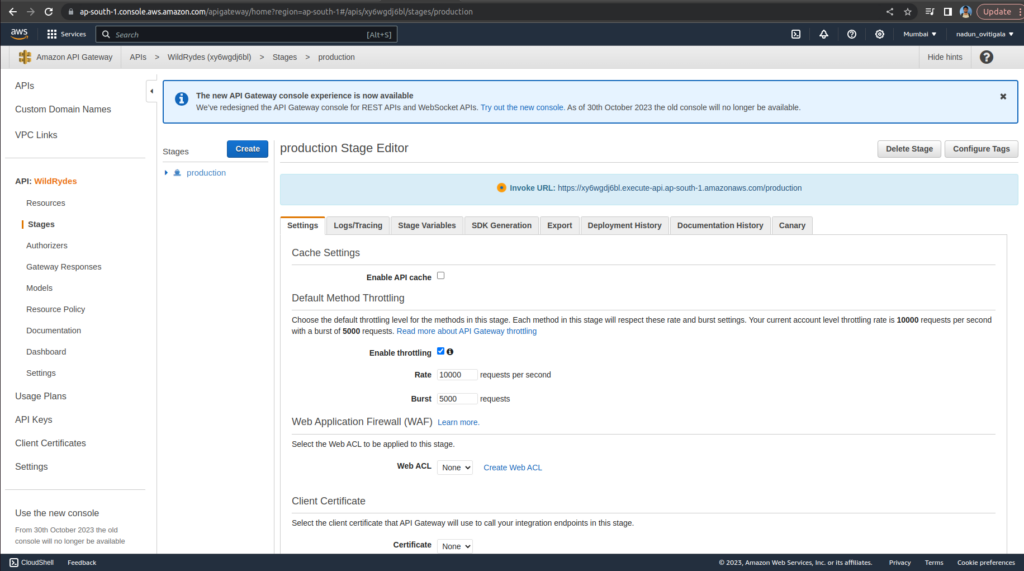Open the Invoke URL link
Screen dimensions: 1024x571
[x=679, y=188]
